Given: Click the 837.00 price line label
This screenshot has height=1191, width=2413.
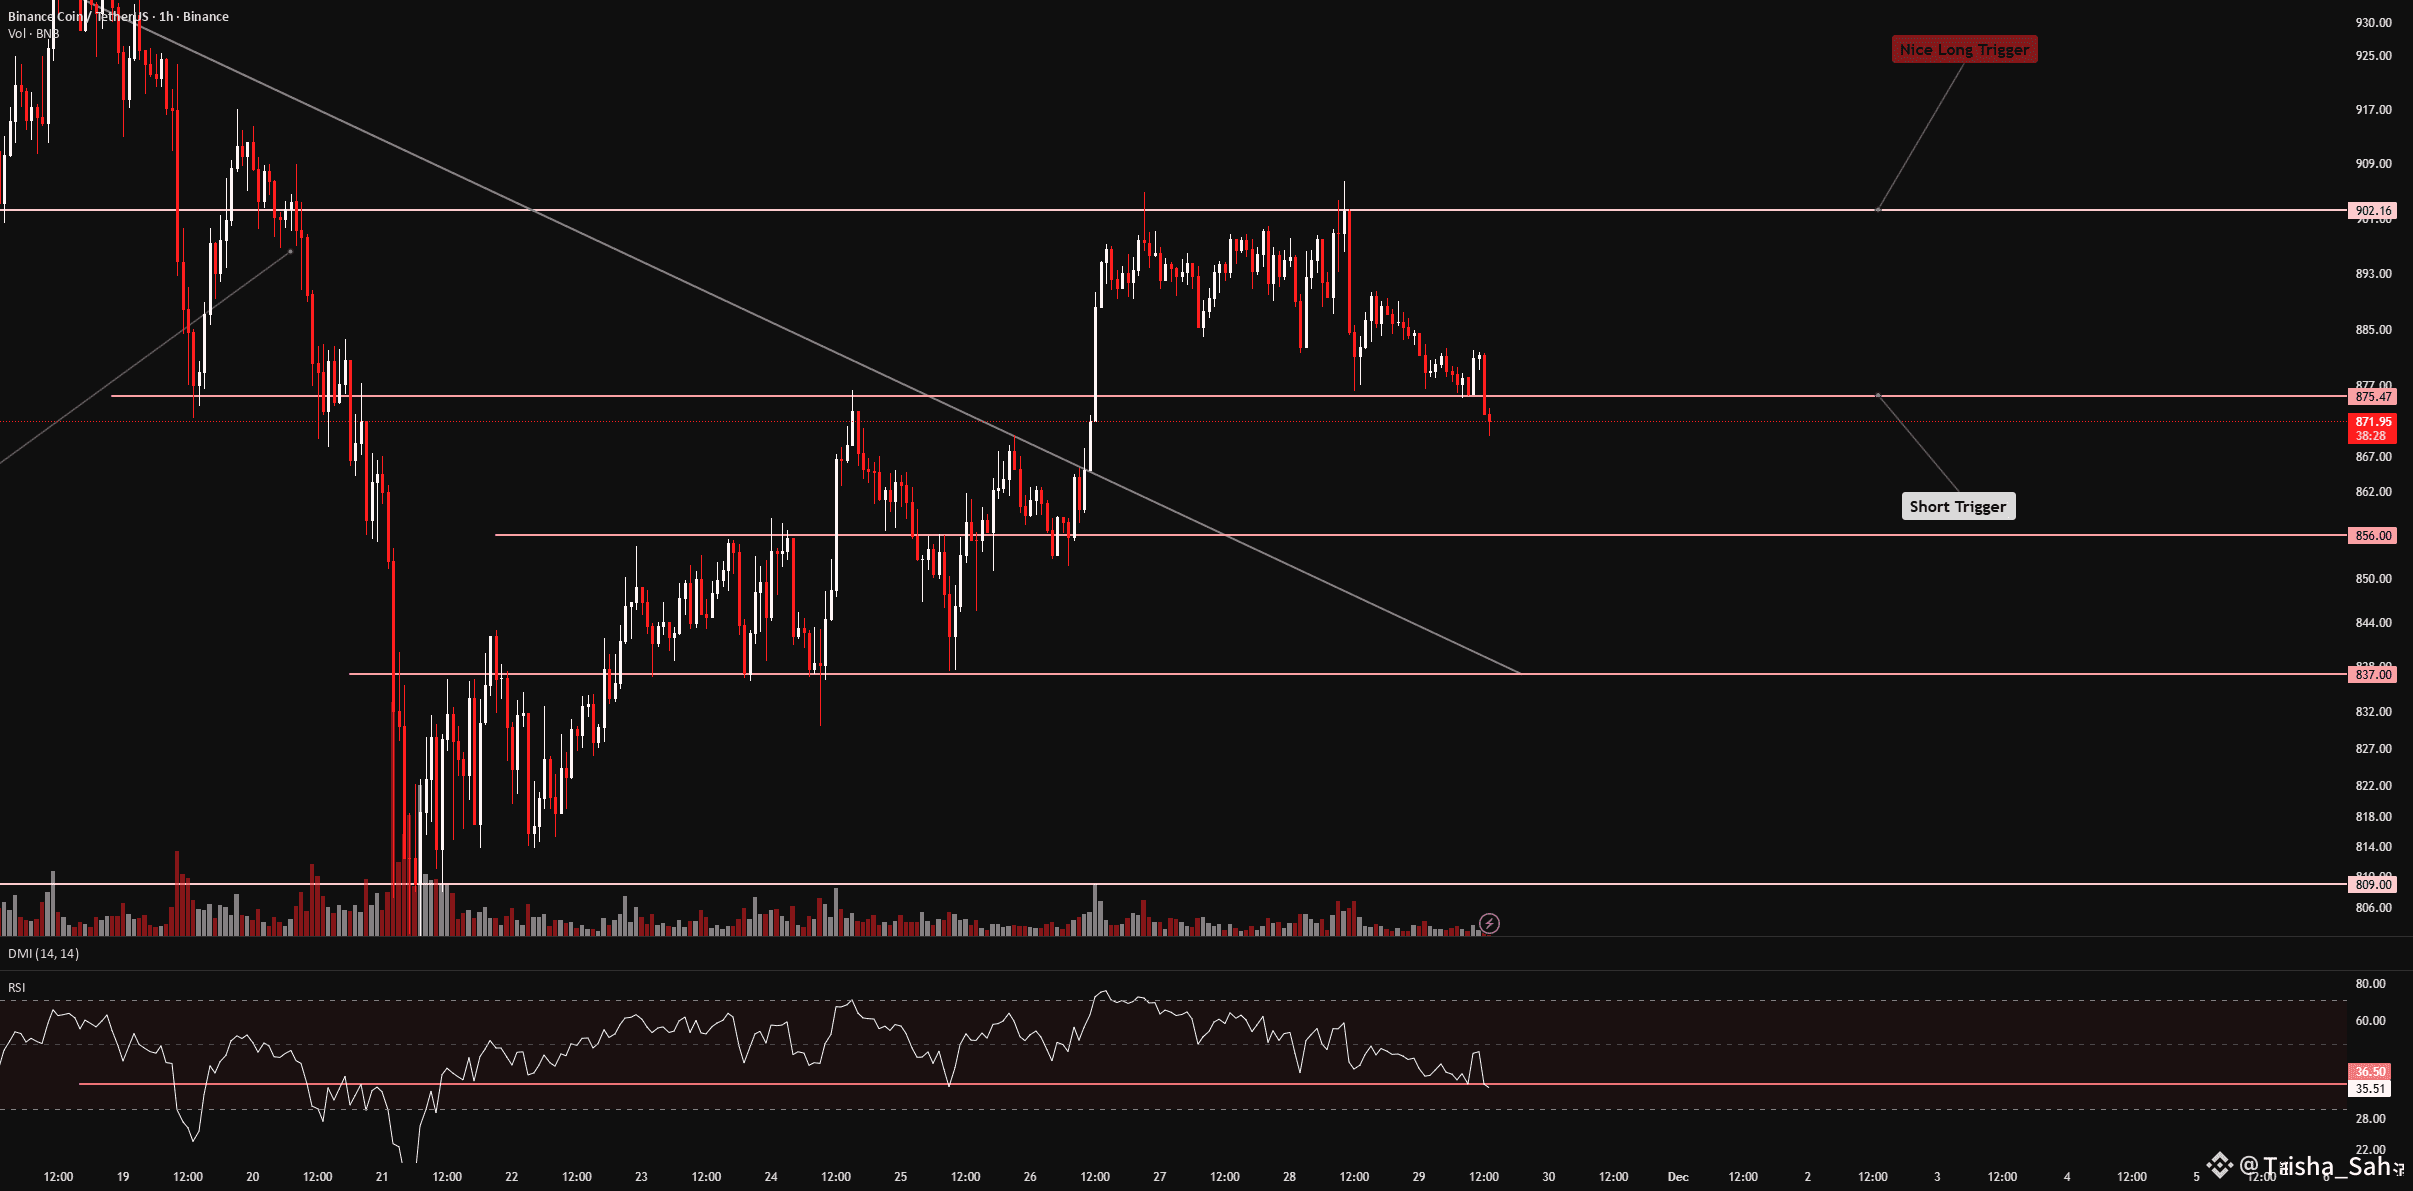Looking at the screenshot, I should [x=2373, y=675].
